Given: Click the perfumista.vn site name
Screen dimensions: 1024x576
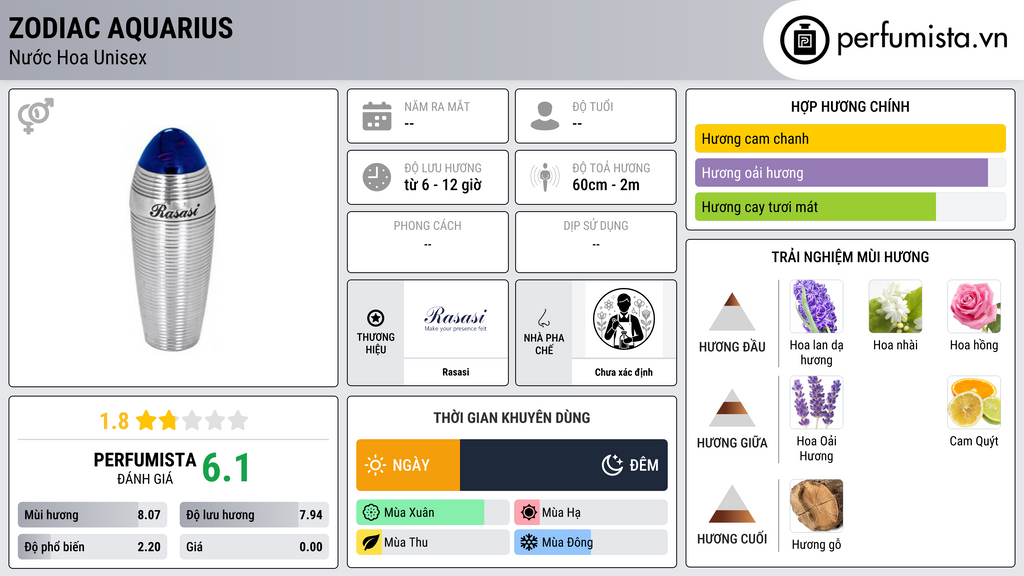Looking at the screenshot, I should pos(922,39).
